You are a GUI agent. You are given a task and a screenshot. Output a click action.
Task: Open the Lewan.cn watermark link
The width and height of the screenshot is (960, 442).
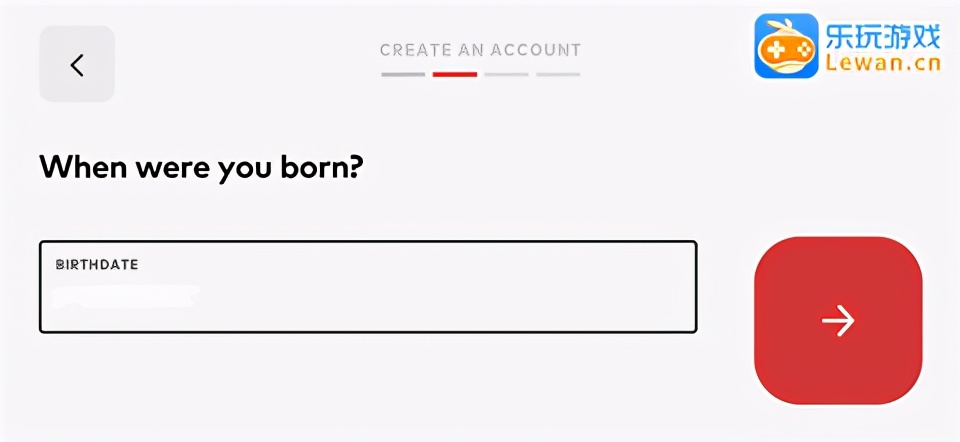click(883, 66)
